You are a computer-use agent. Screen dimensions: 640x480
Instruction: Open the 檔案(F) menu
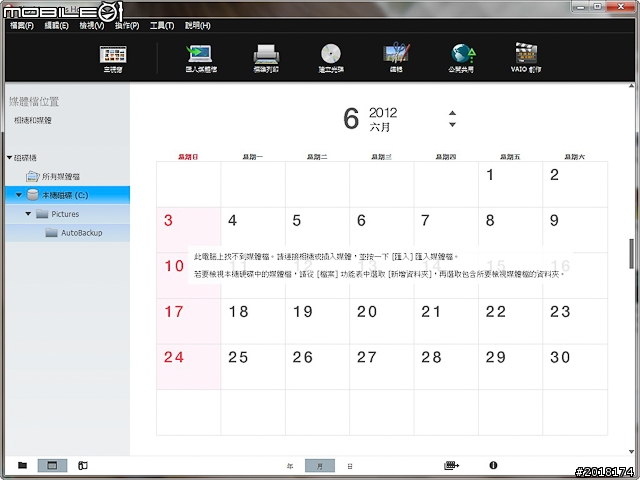click(x=20, y=24)
